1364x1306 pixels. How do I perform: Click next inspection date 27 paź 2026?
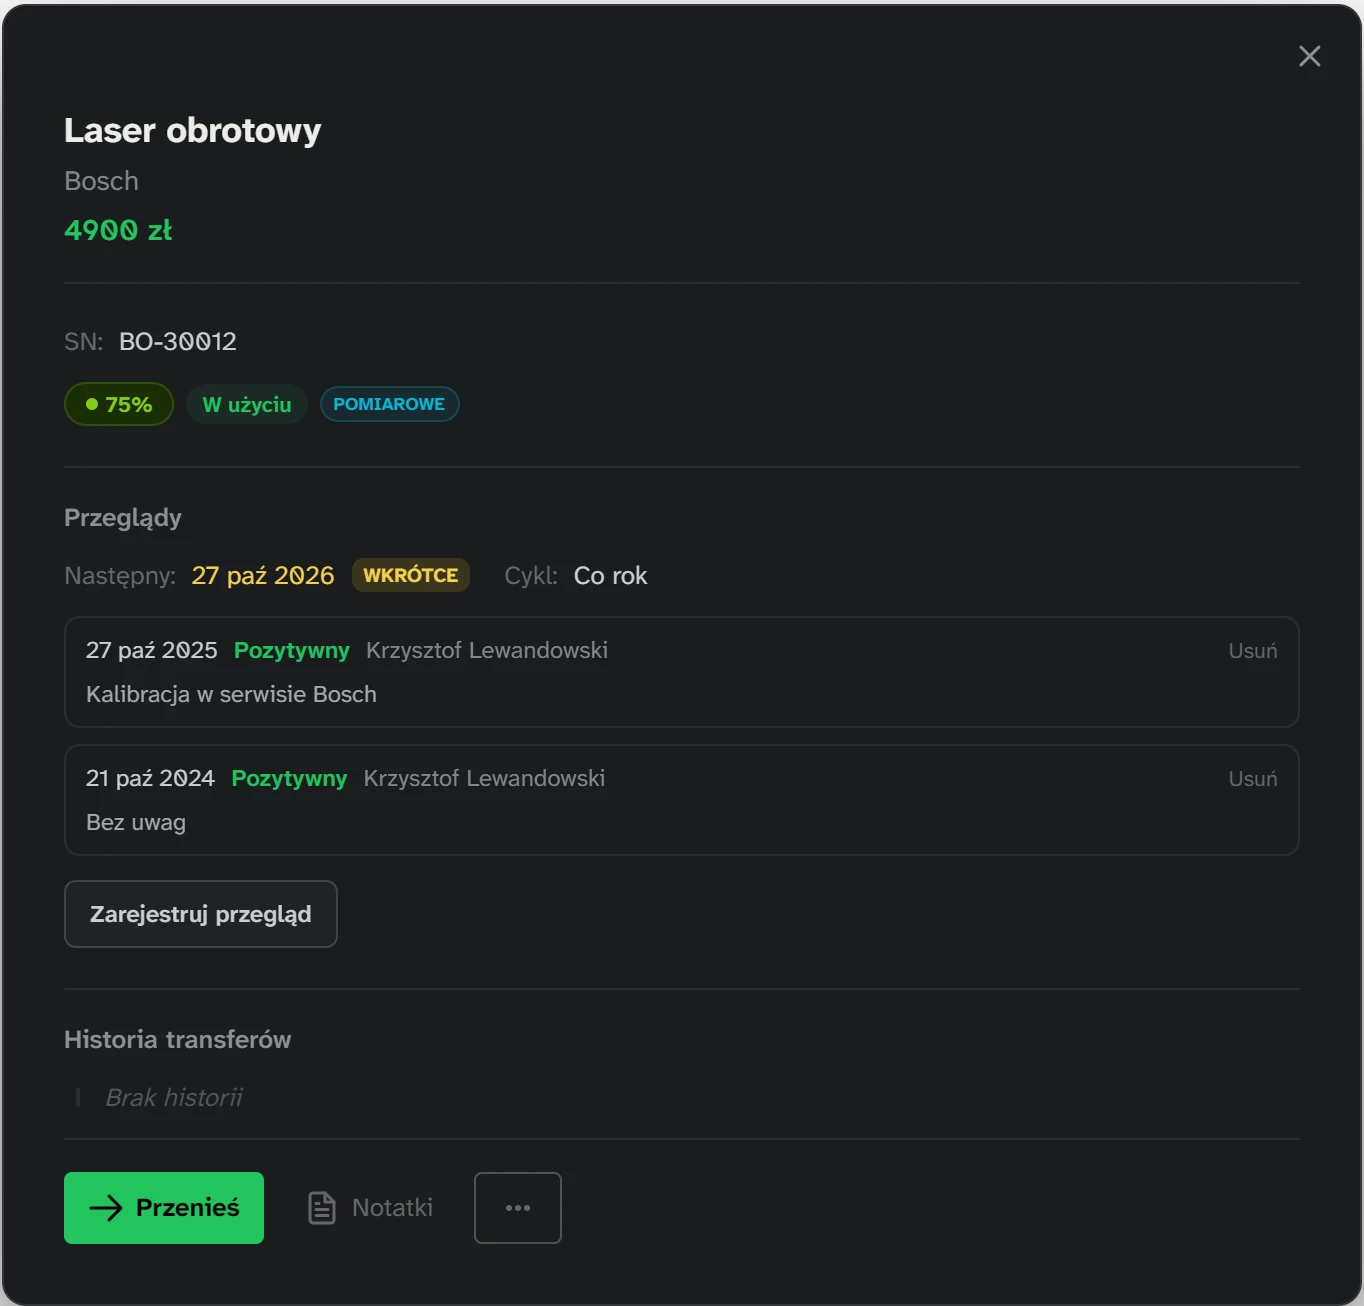tap(263, 576)
